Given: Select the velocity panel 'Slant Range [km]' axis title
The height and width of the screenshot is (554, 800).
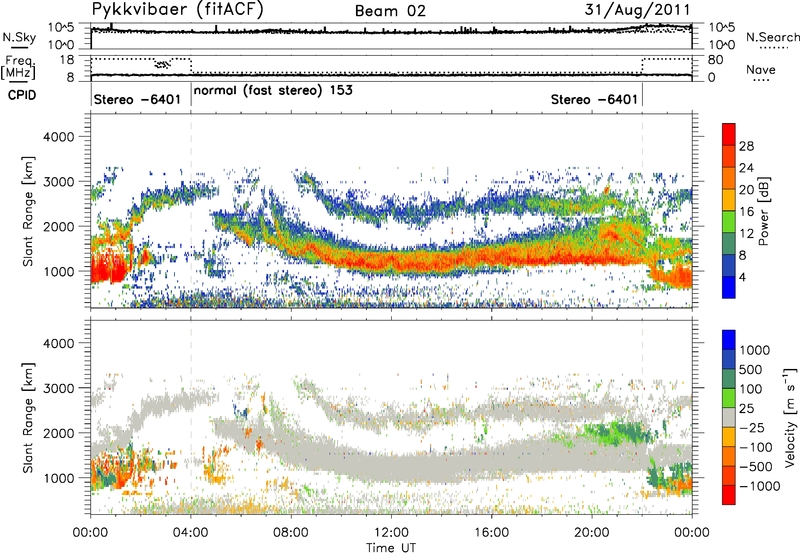Looking at the screenshot, I should point(28,417).
